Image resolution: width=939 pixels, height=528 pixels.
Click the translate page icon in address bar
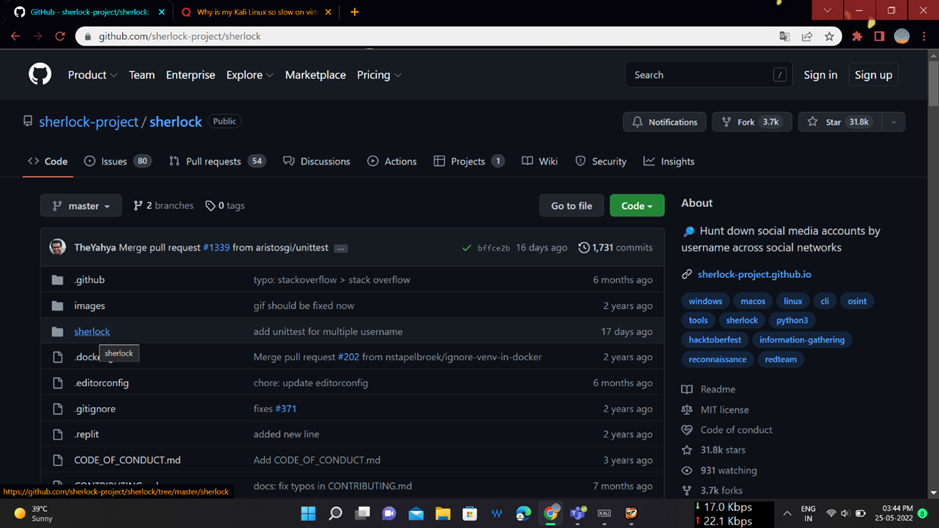pos(784,37)
